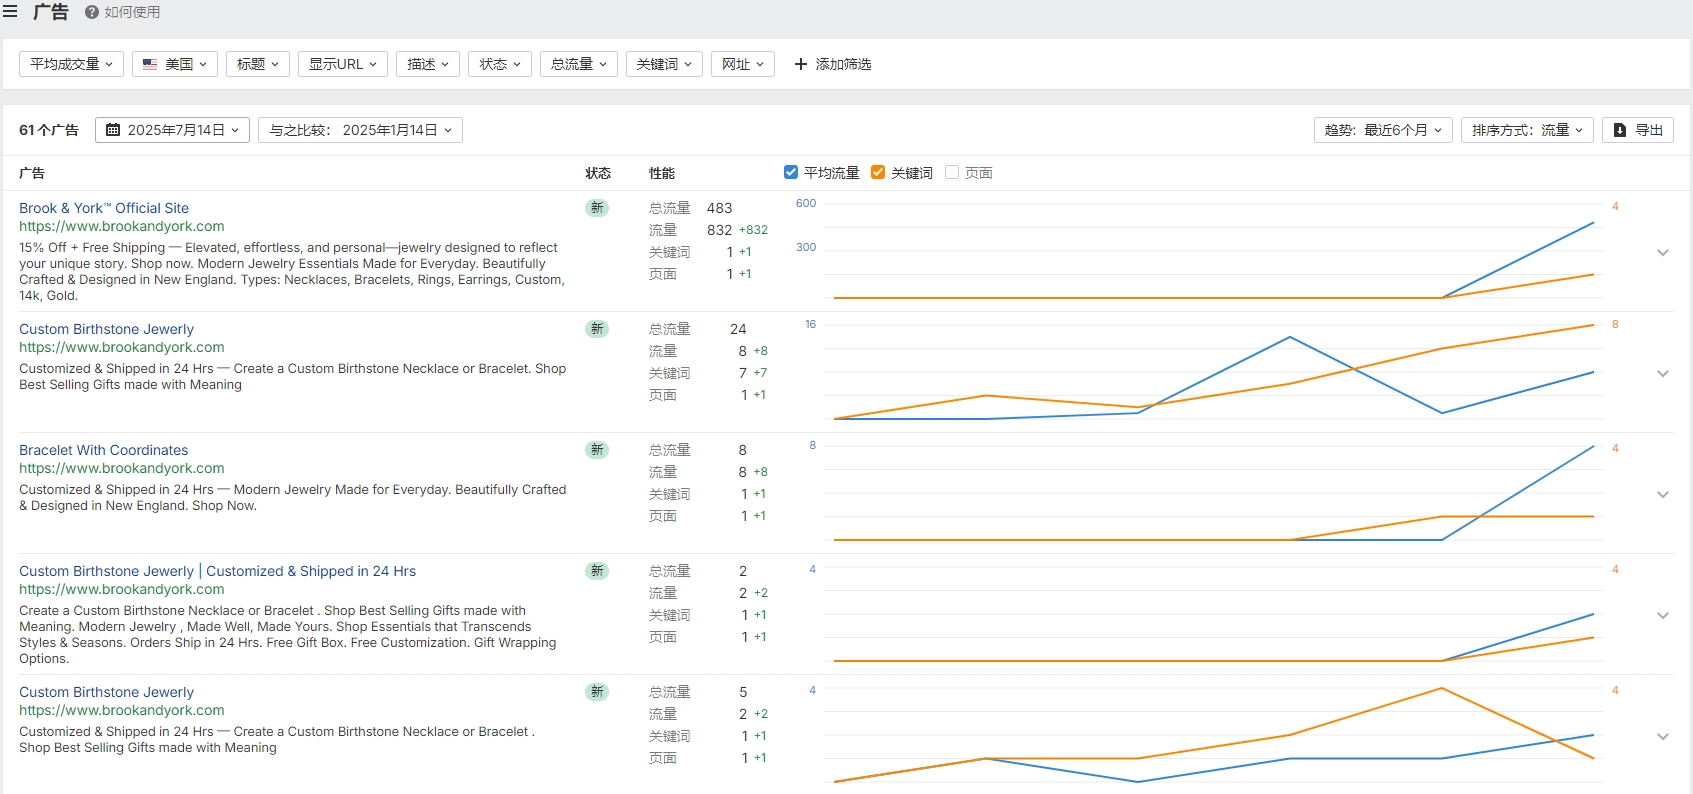Open the Bracelet With Coordinates ad link
The image size is (1693, 794).
104,450
